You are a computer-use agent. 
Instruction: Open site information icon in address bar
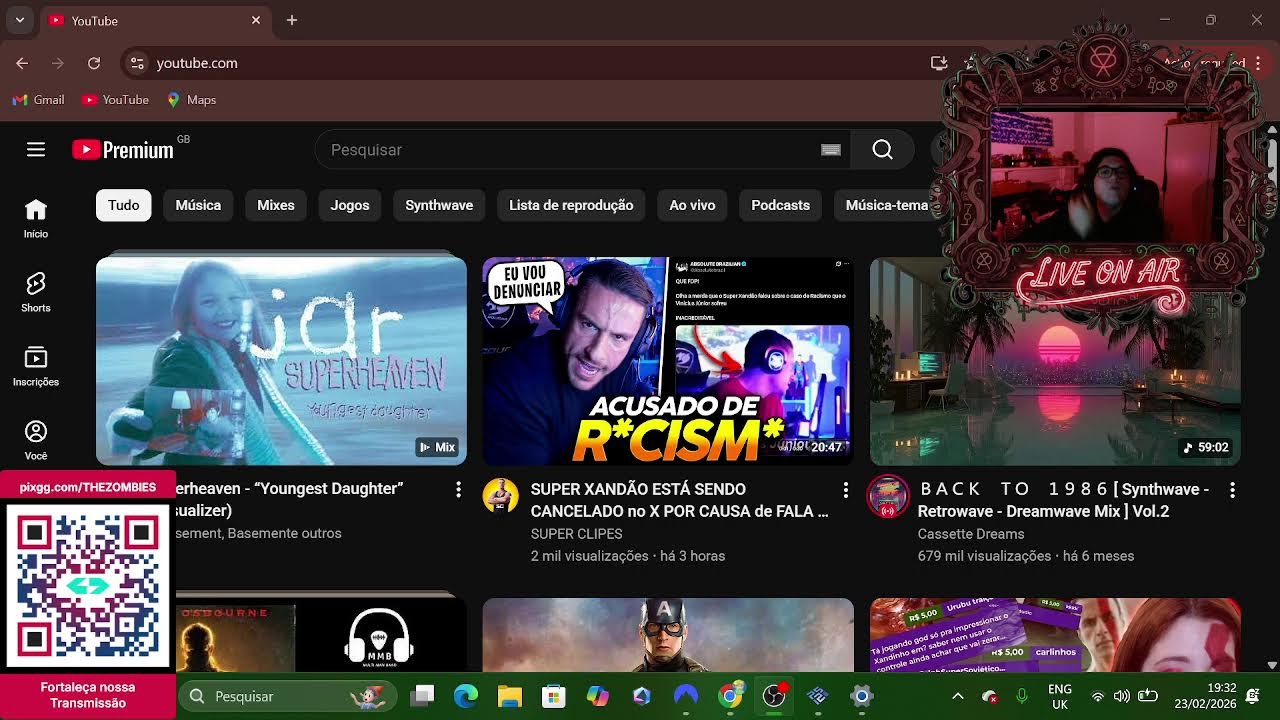(137, 63)
